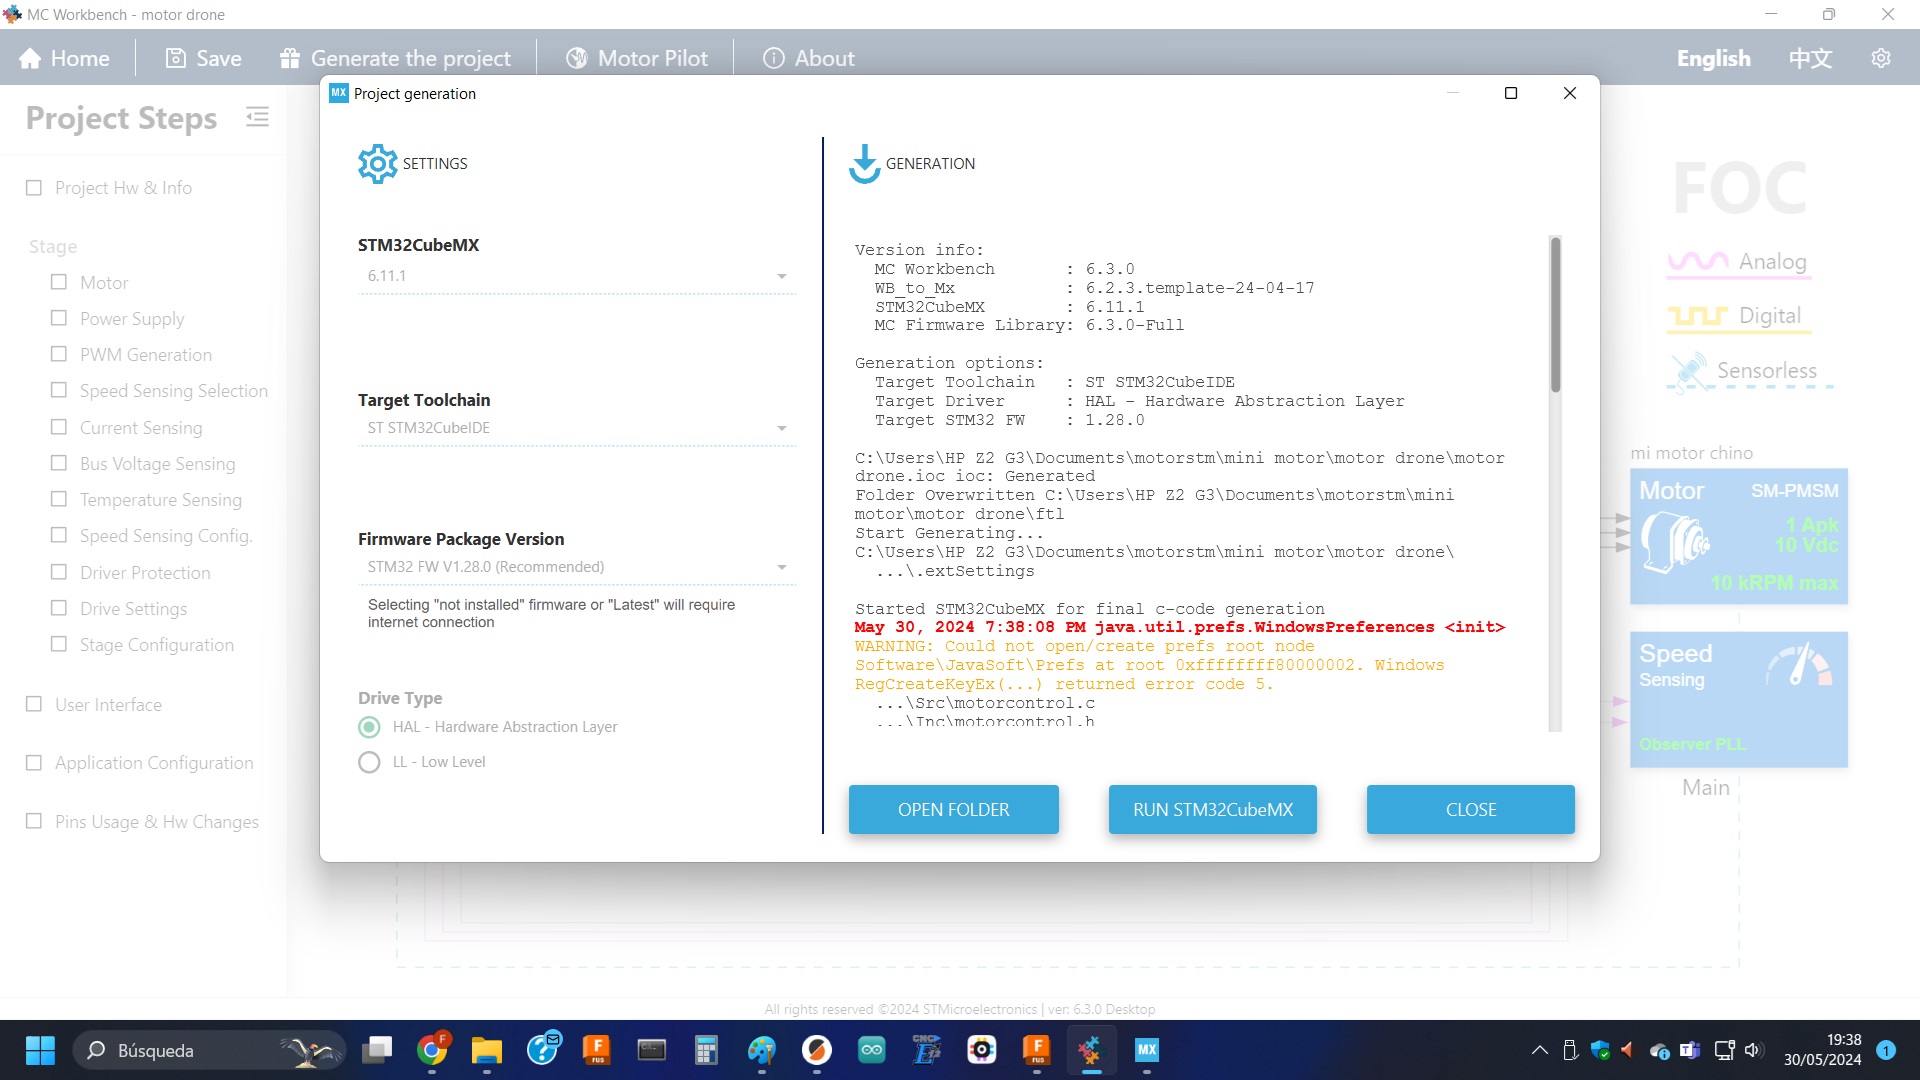Click the generation log scrollbar
Screen dimensions: 1920x1080
pyautogui.click(x=1555, y=315)
